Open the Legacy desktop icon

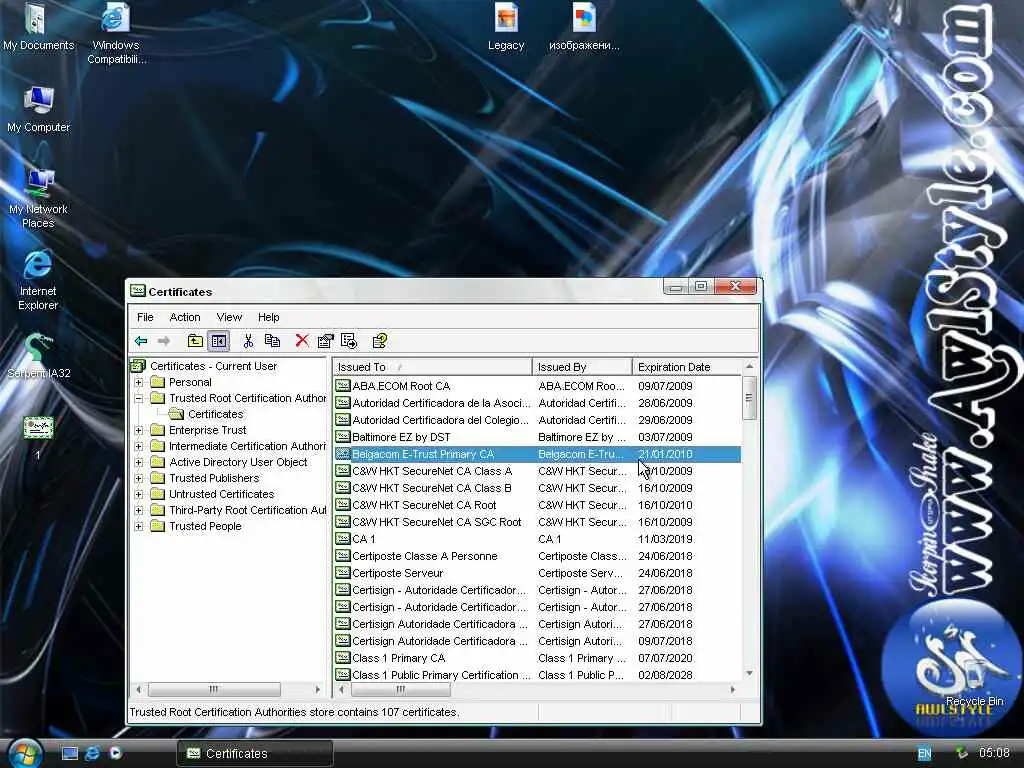pyautogui.click(x=506, y=27)
